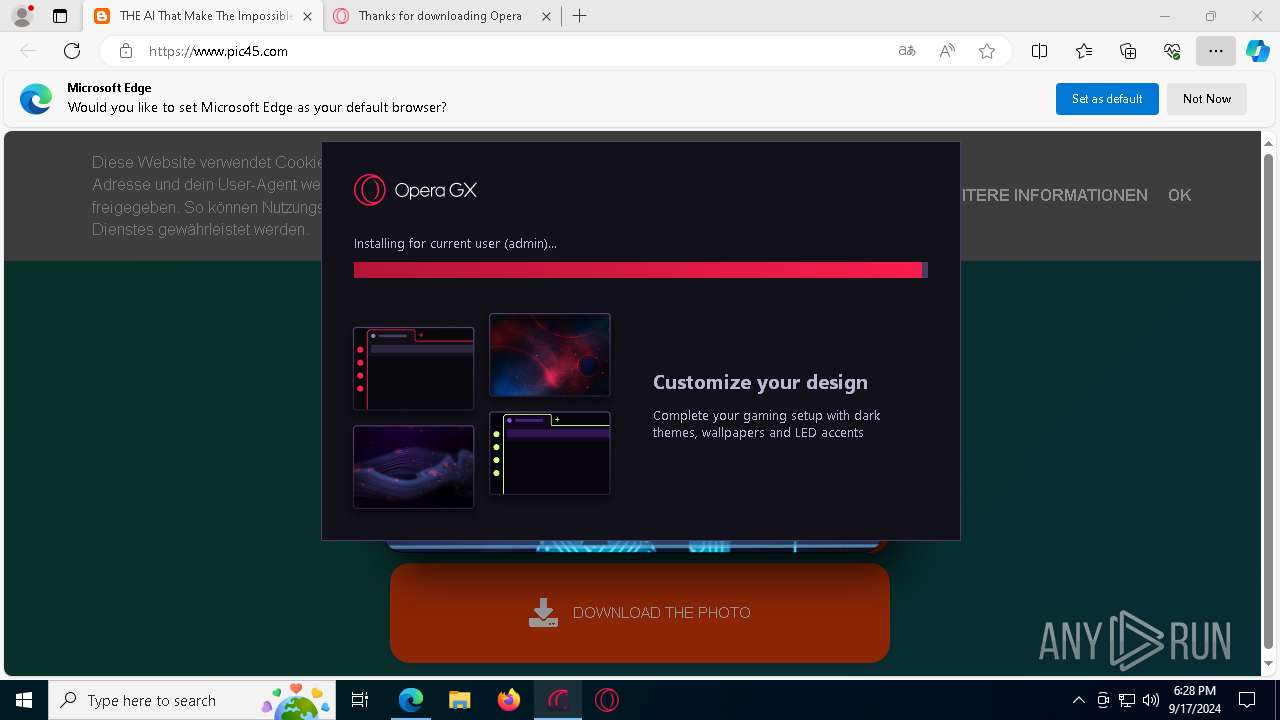Select the red nebula wallpaper thumbnail
The height and width of the screenshot is (720, 1280).
pos(550,355)
